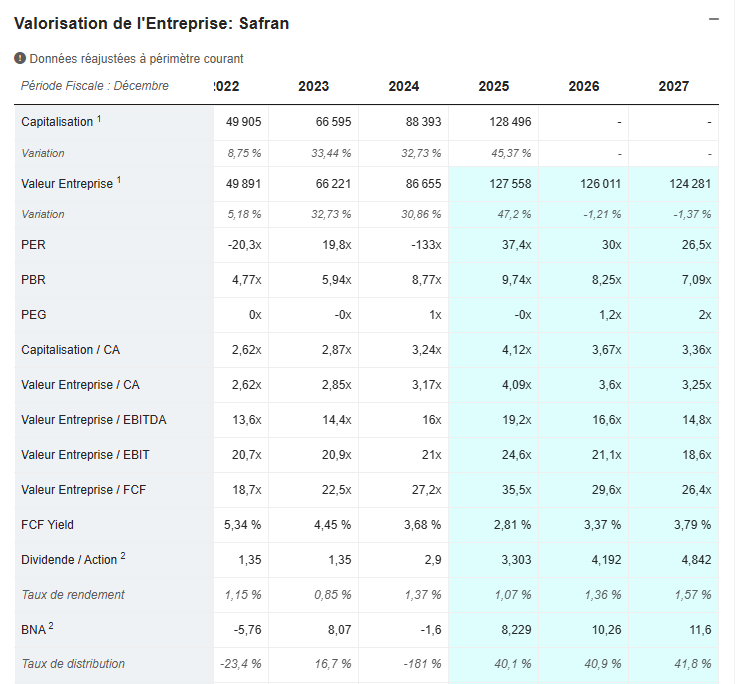Select the Période Fiscale : Décembre header
Image resolution: width=735 pixels, height=684 pixels.
point(95,86)
